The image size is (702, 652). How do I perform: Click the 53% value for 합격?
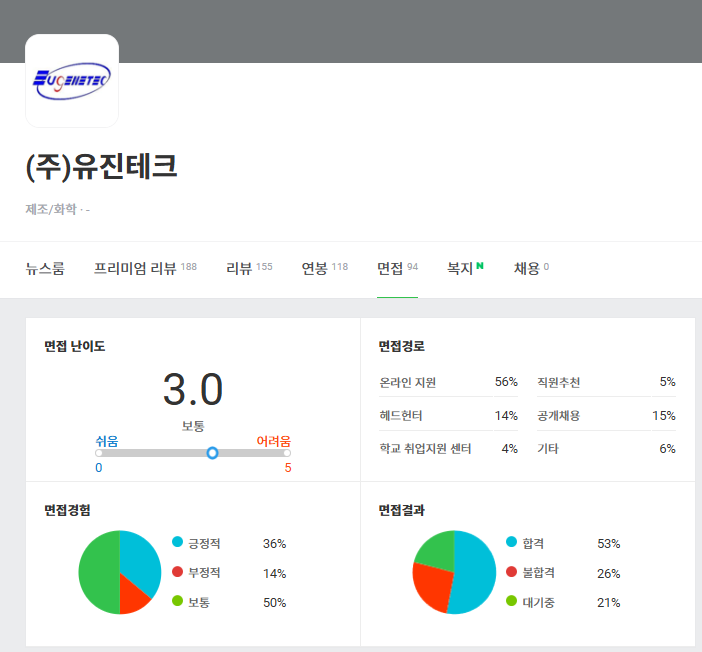[608, 544]
